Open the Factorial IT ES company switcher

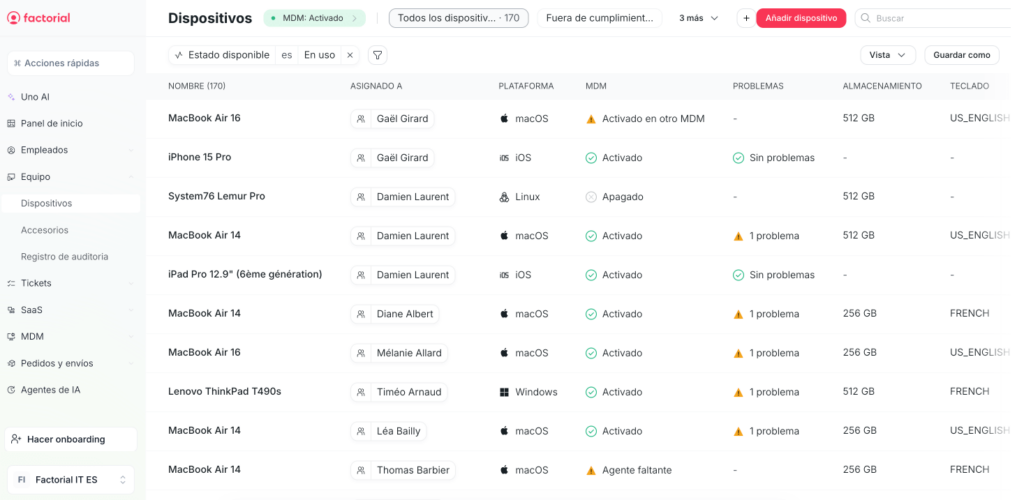click(x=70, y=480)
